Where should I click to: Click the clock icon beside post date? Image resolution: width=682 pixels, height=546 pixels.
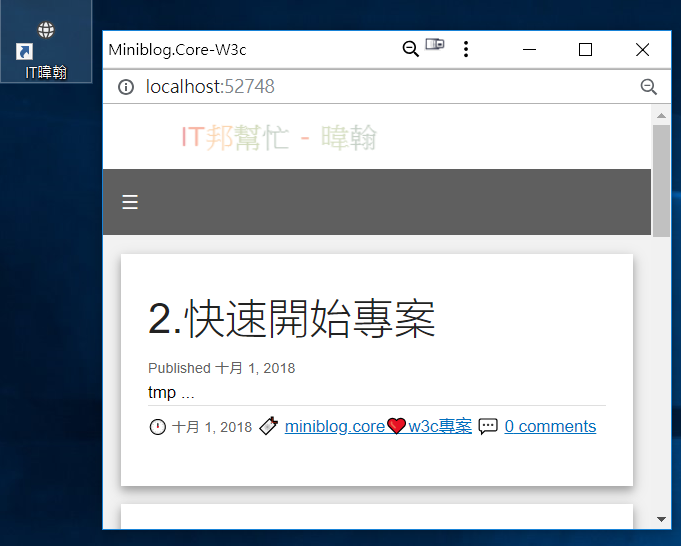(x=157, y=427)
